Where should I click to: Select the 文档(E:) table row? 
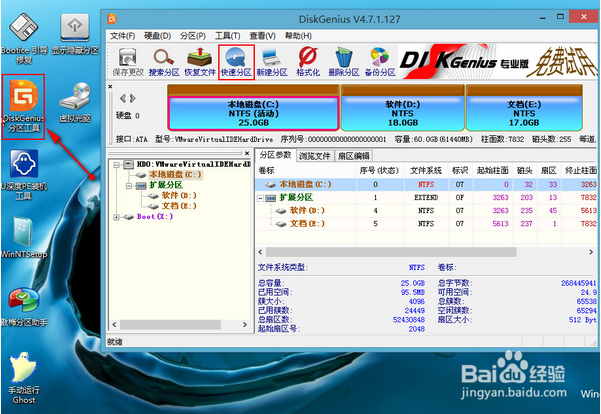(426, 223)
